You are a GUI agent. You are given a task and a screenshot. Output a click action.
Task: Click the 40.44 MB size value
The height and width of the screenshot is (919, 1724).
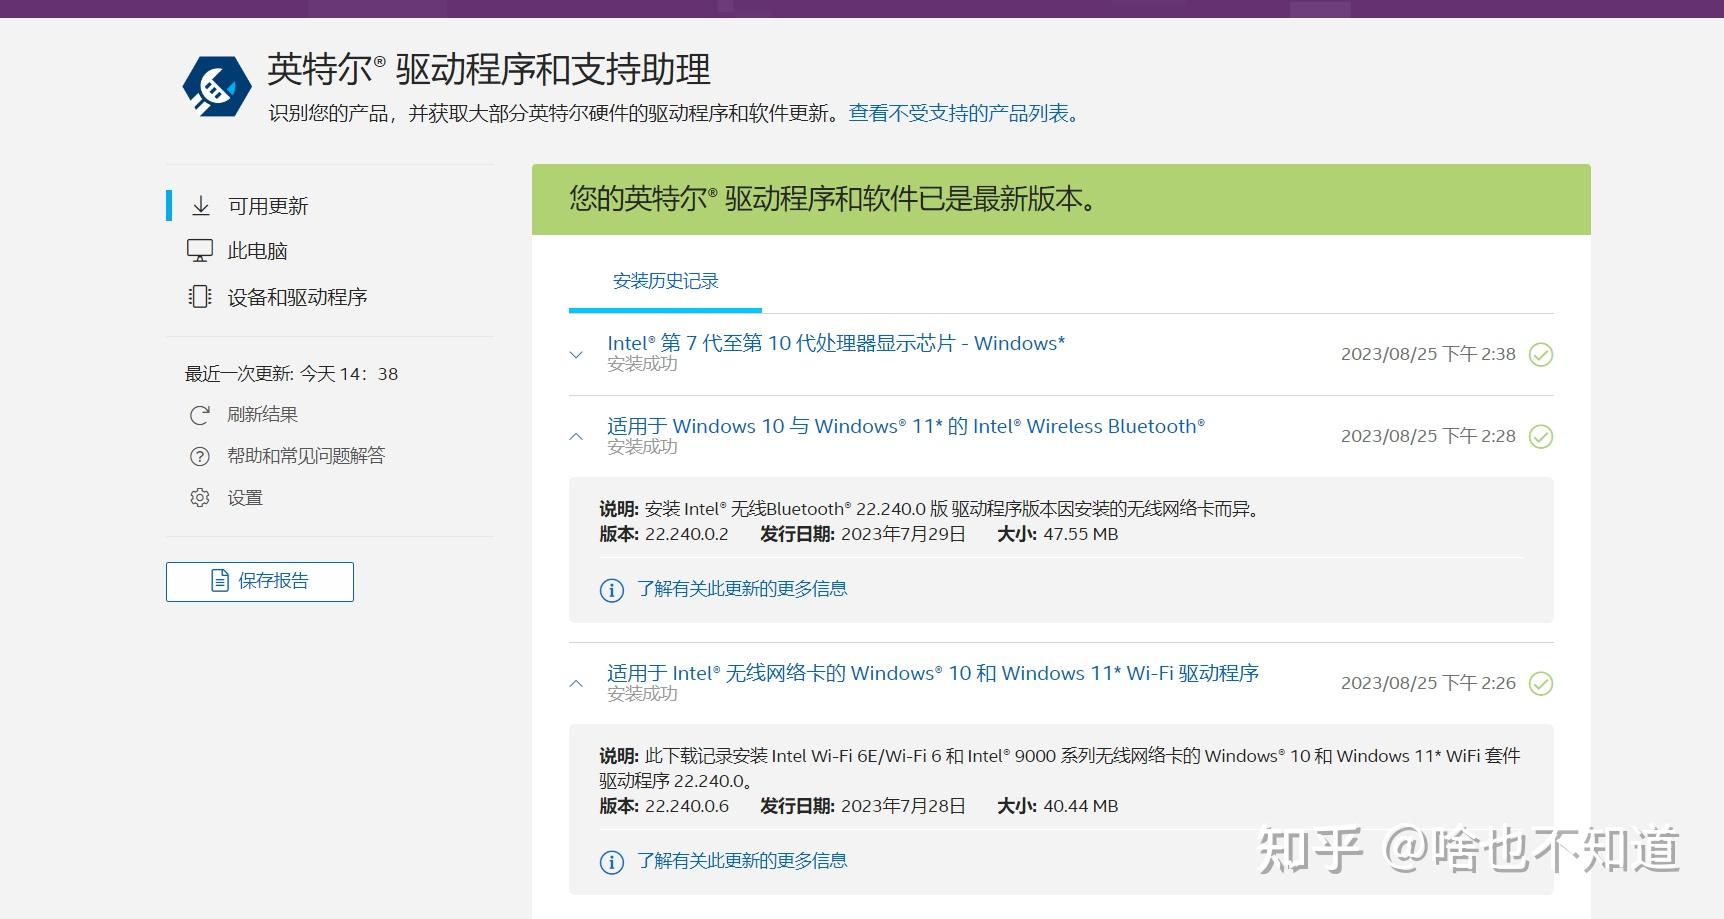pyautogui.click(x=1081, y=806)
